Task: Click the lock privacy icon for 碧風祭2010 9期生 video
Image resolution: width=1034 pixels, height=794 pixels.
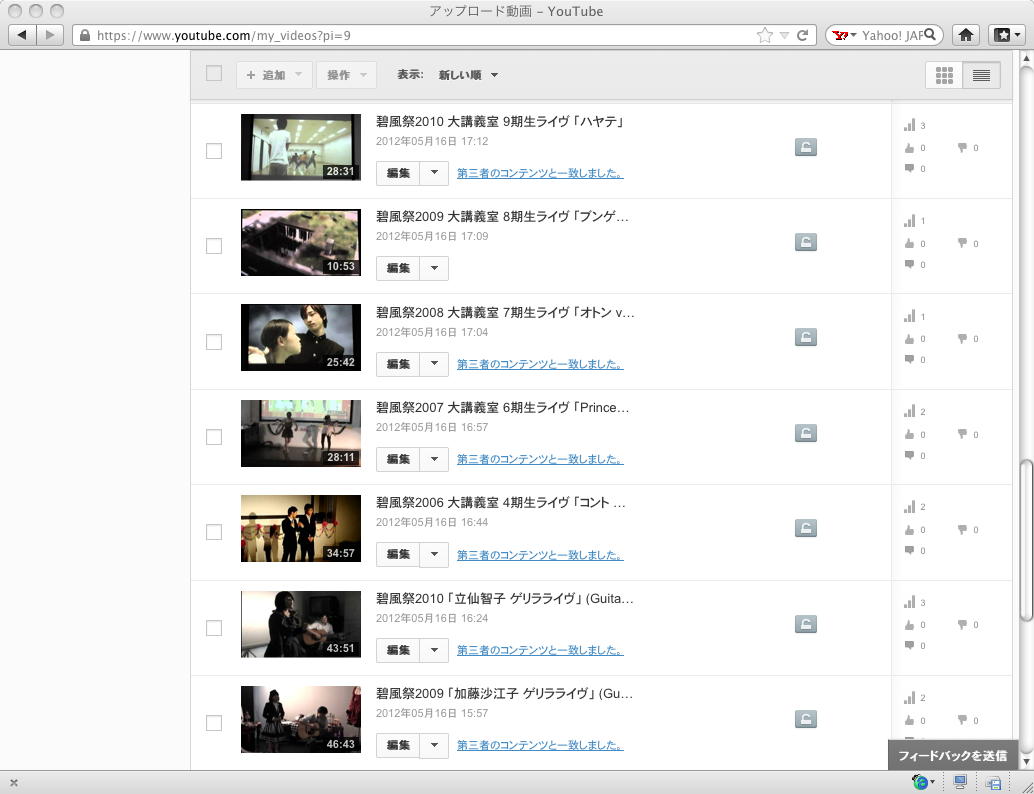Action: click(805, 147)
